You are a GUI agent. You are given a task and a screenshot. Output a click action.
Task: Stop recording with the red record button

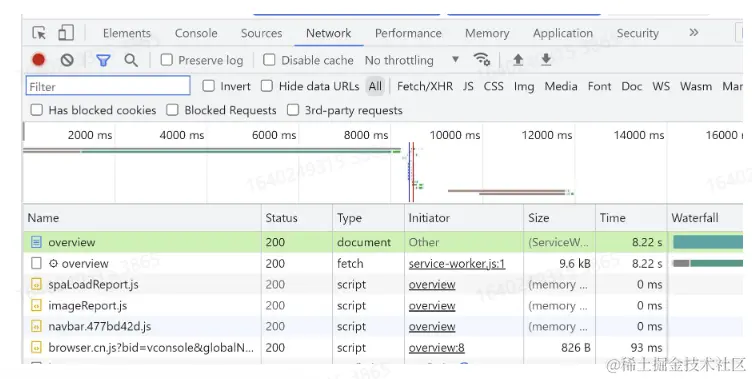[x=39, y=60]
